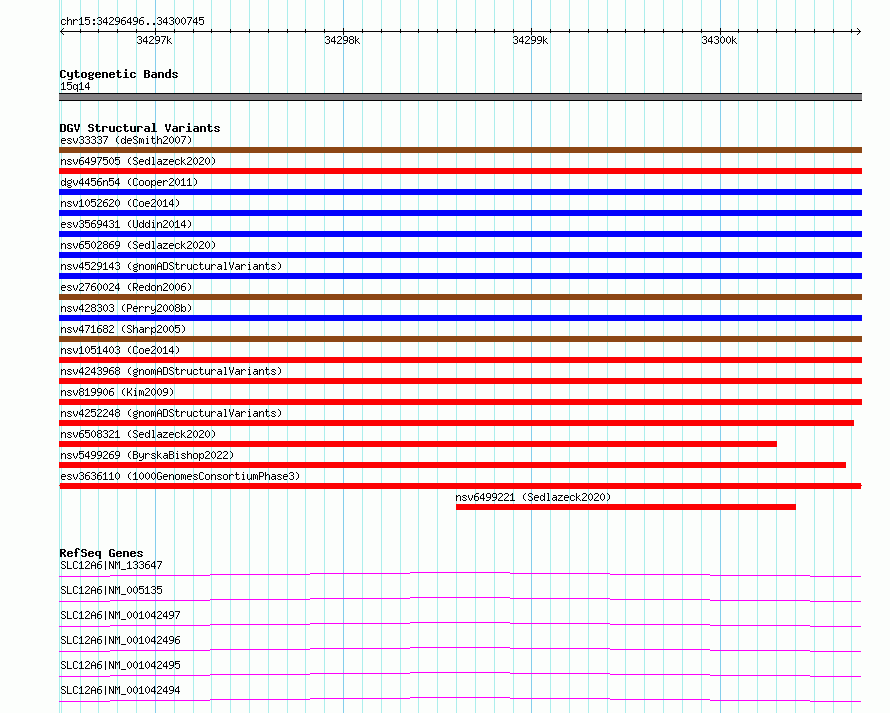This screenshot has width=890, height=713.
Task: Click the chr15:34296496..34300745 coordinate label
Action: (x=132, y=21)
